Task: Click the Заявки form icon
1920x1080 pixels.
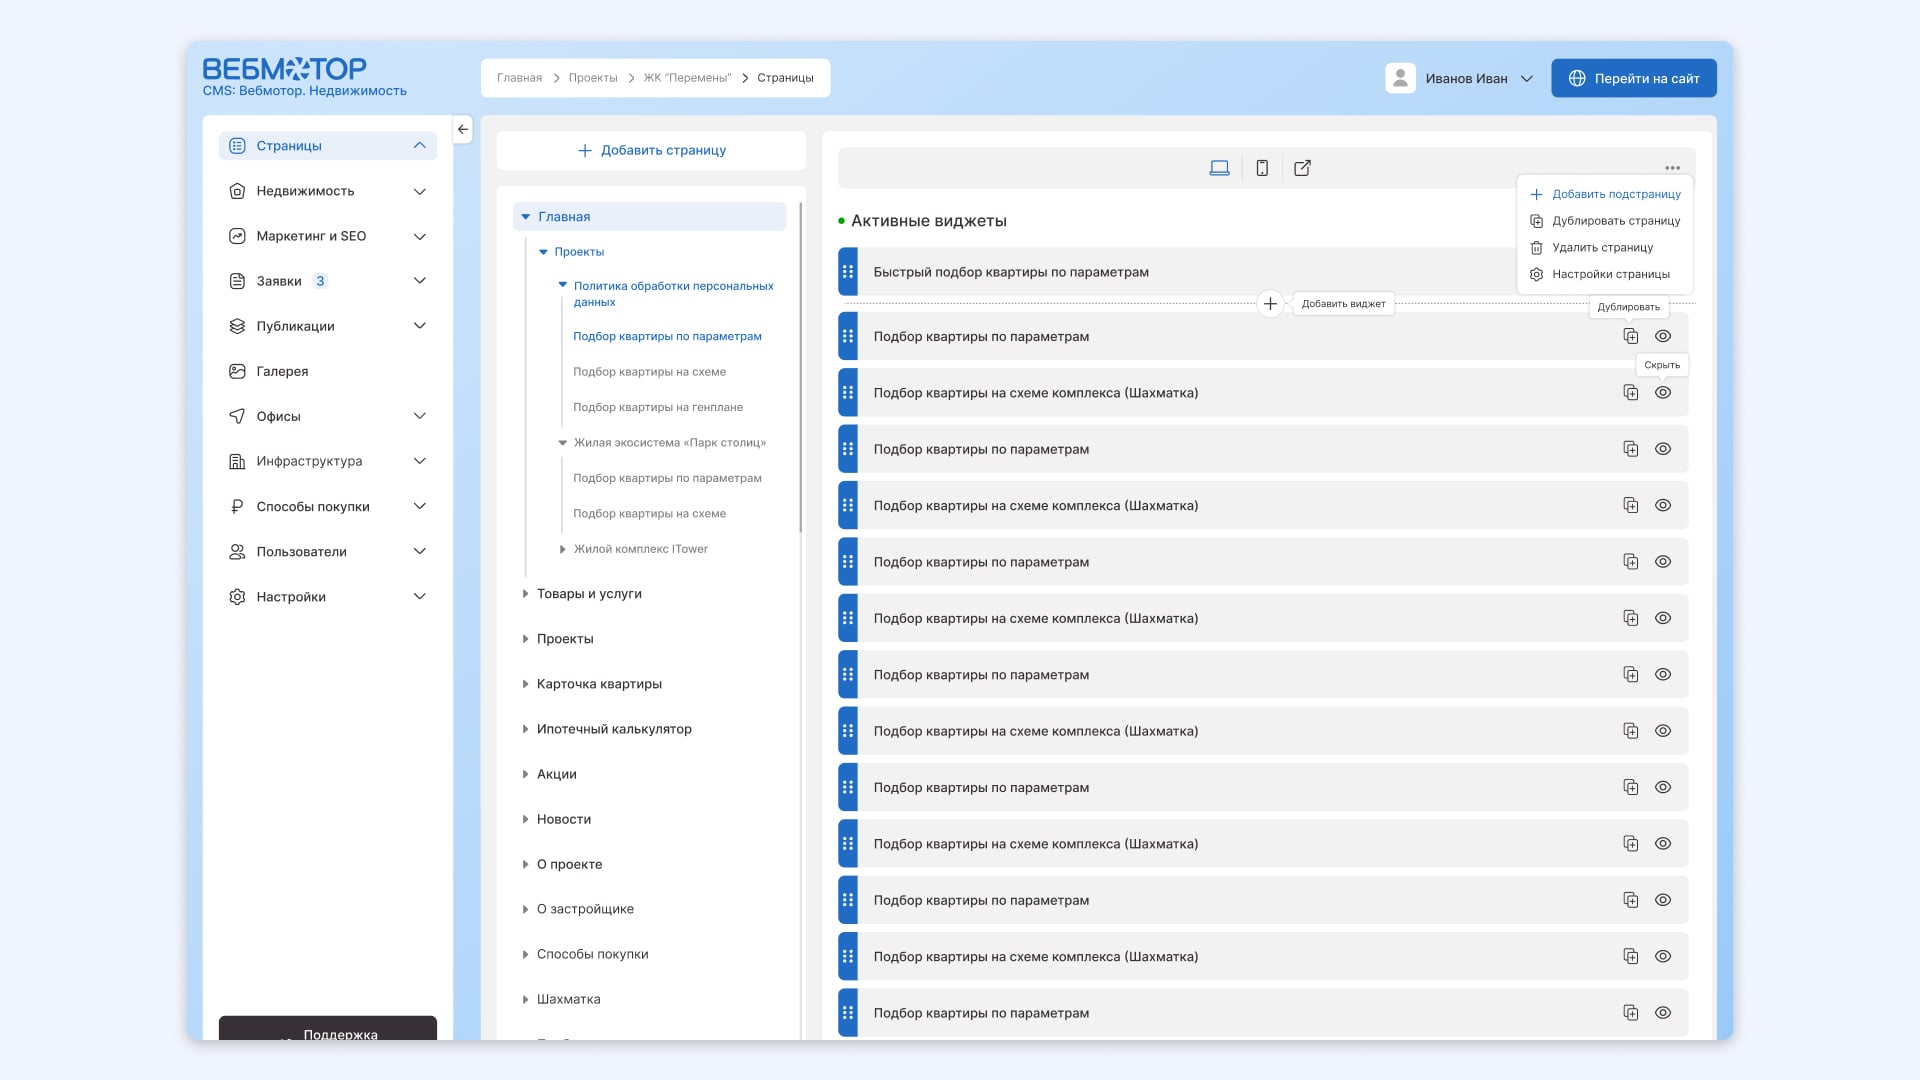Action: pos(237,281)
